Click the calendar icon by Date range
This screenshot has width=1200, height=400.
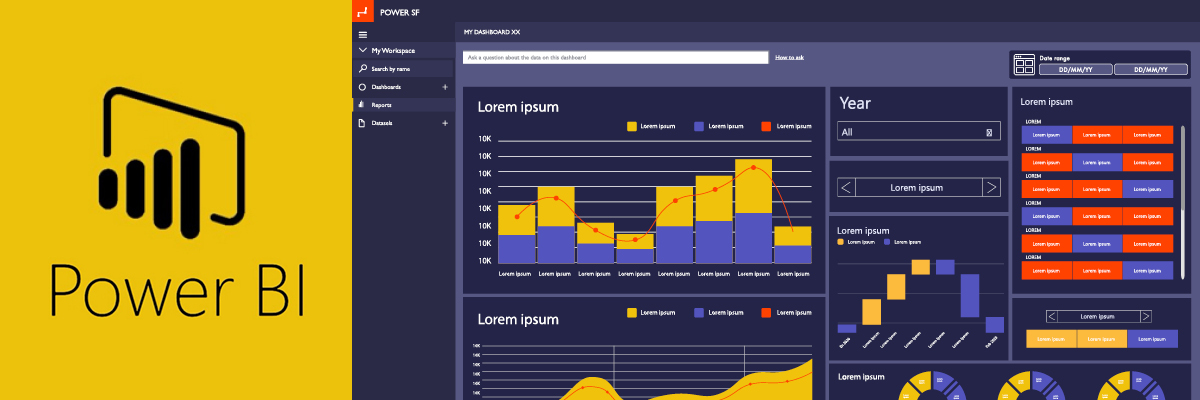(1024, 65)
